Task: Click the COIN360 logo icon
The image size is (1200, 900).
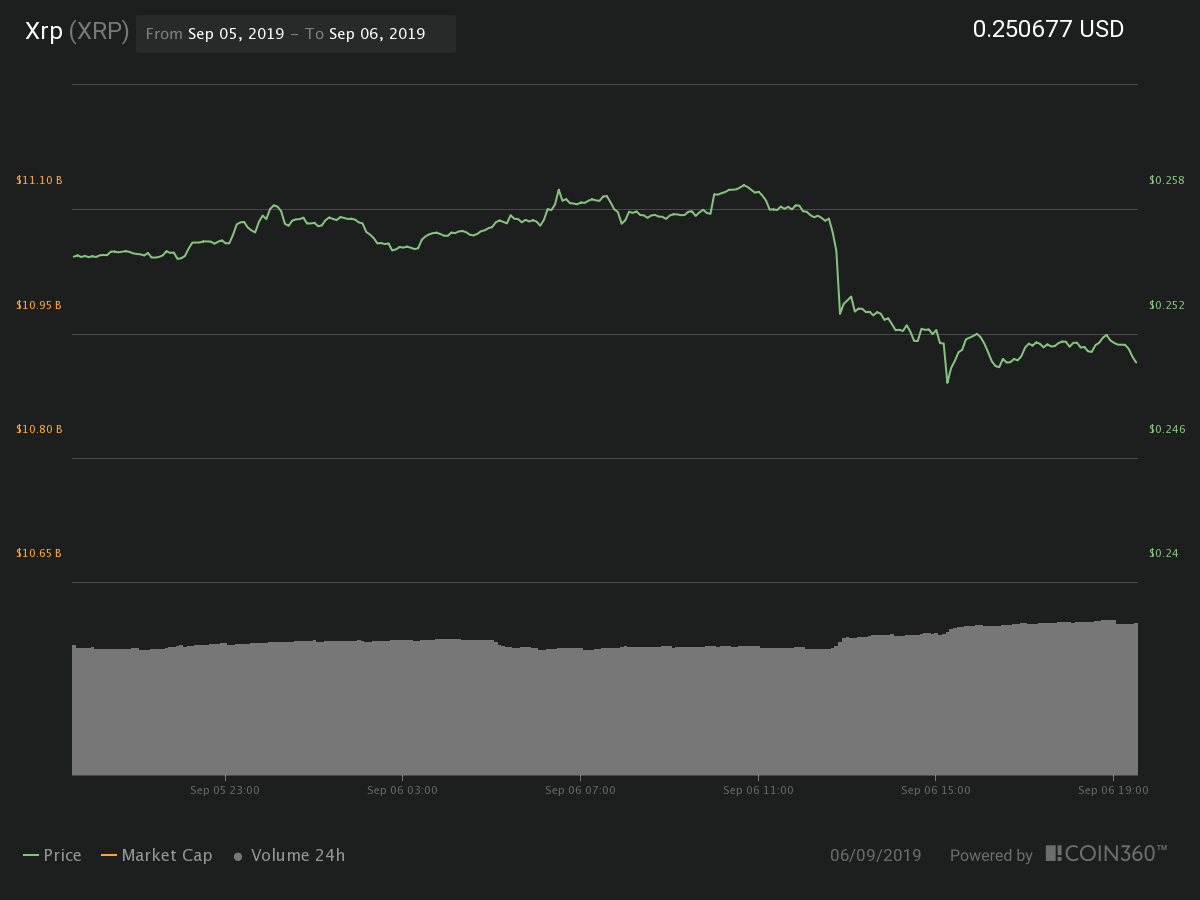Action: click(1053, 853)
